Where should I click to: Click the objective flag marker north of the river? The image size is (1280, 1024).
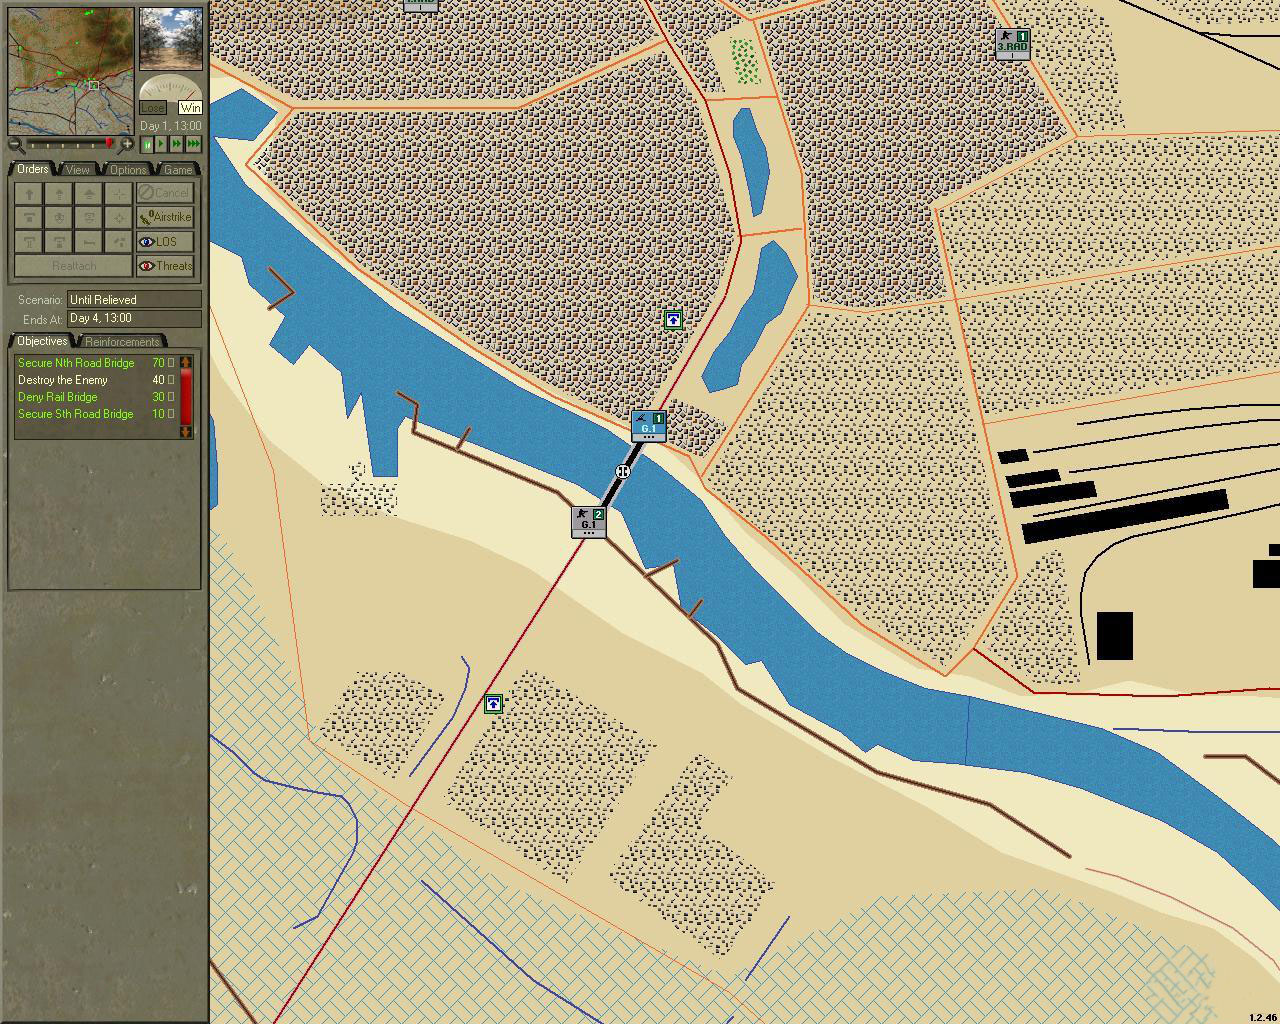674,320
